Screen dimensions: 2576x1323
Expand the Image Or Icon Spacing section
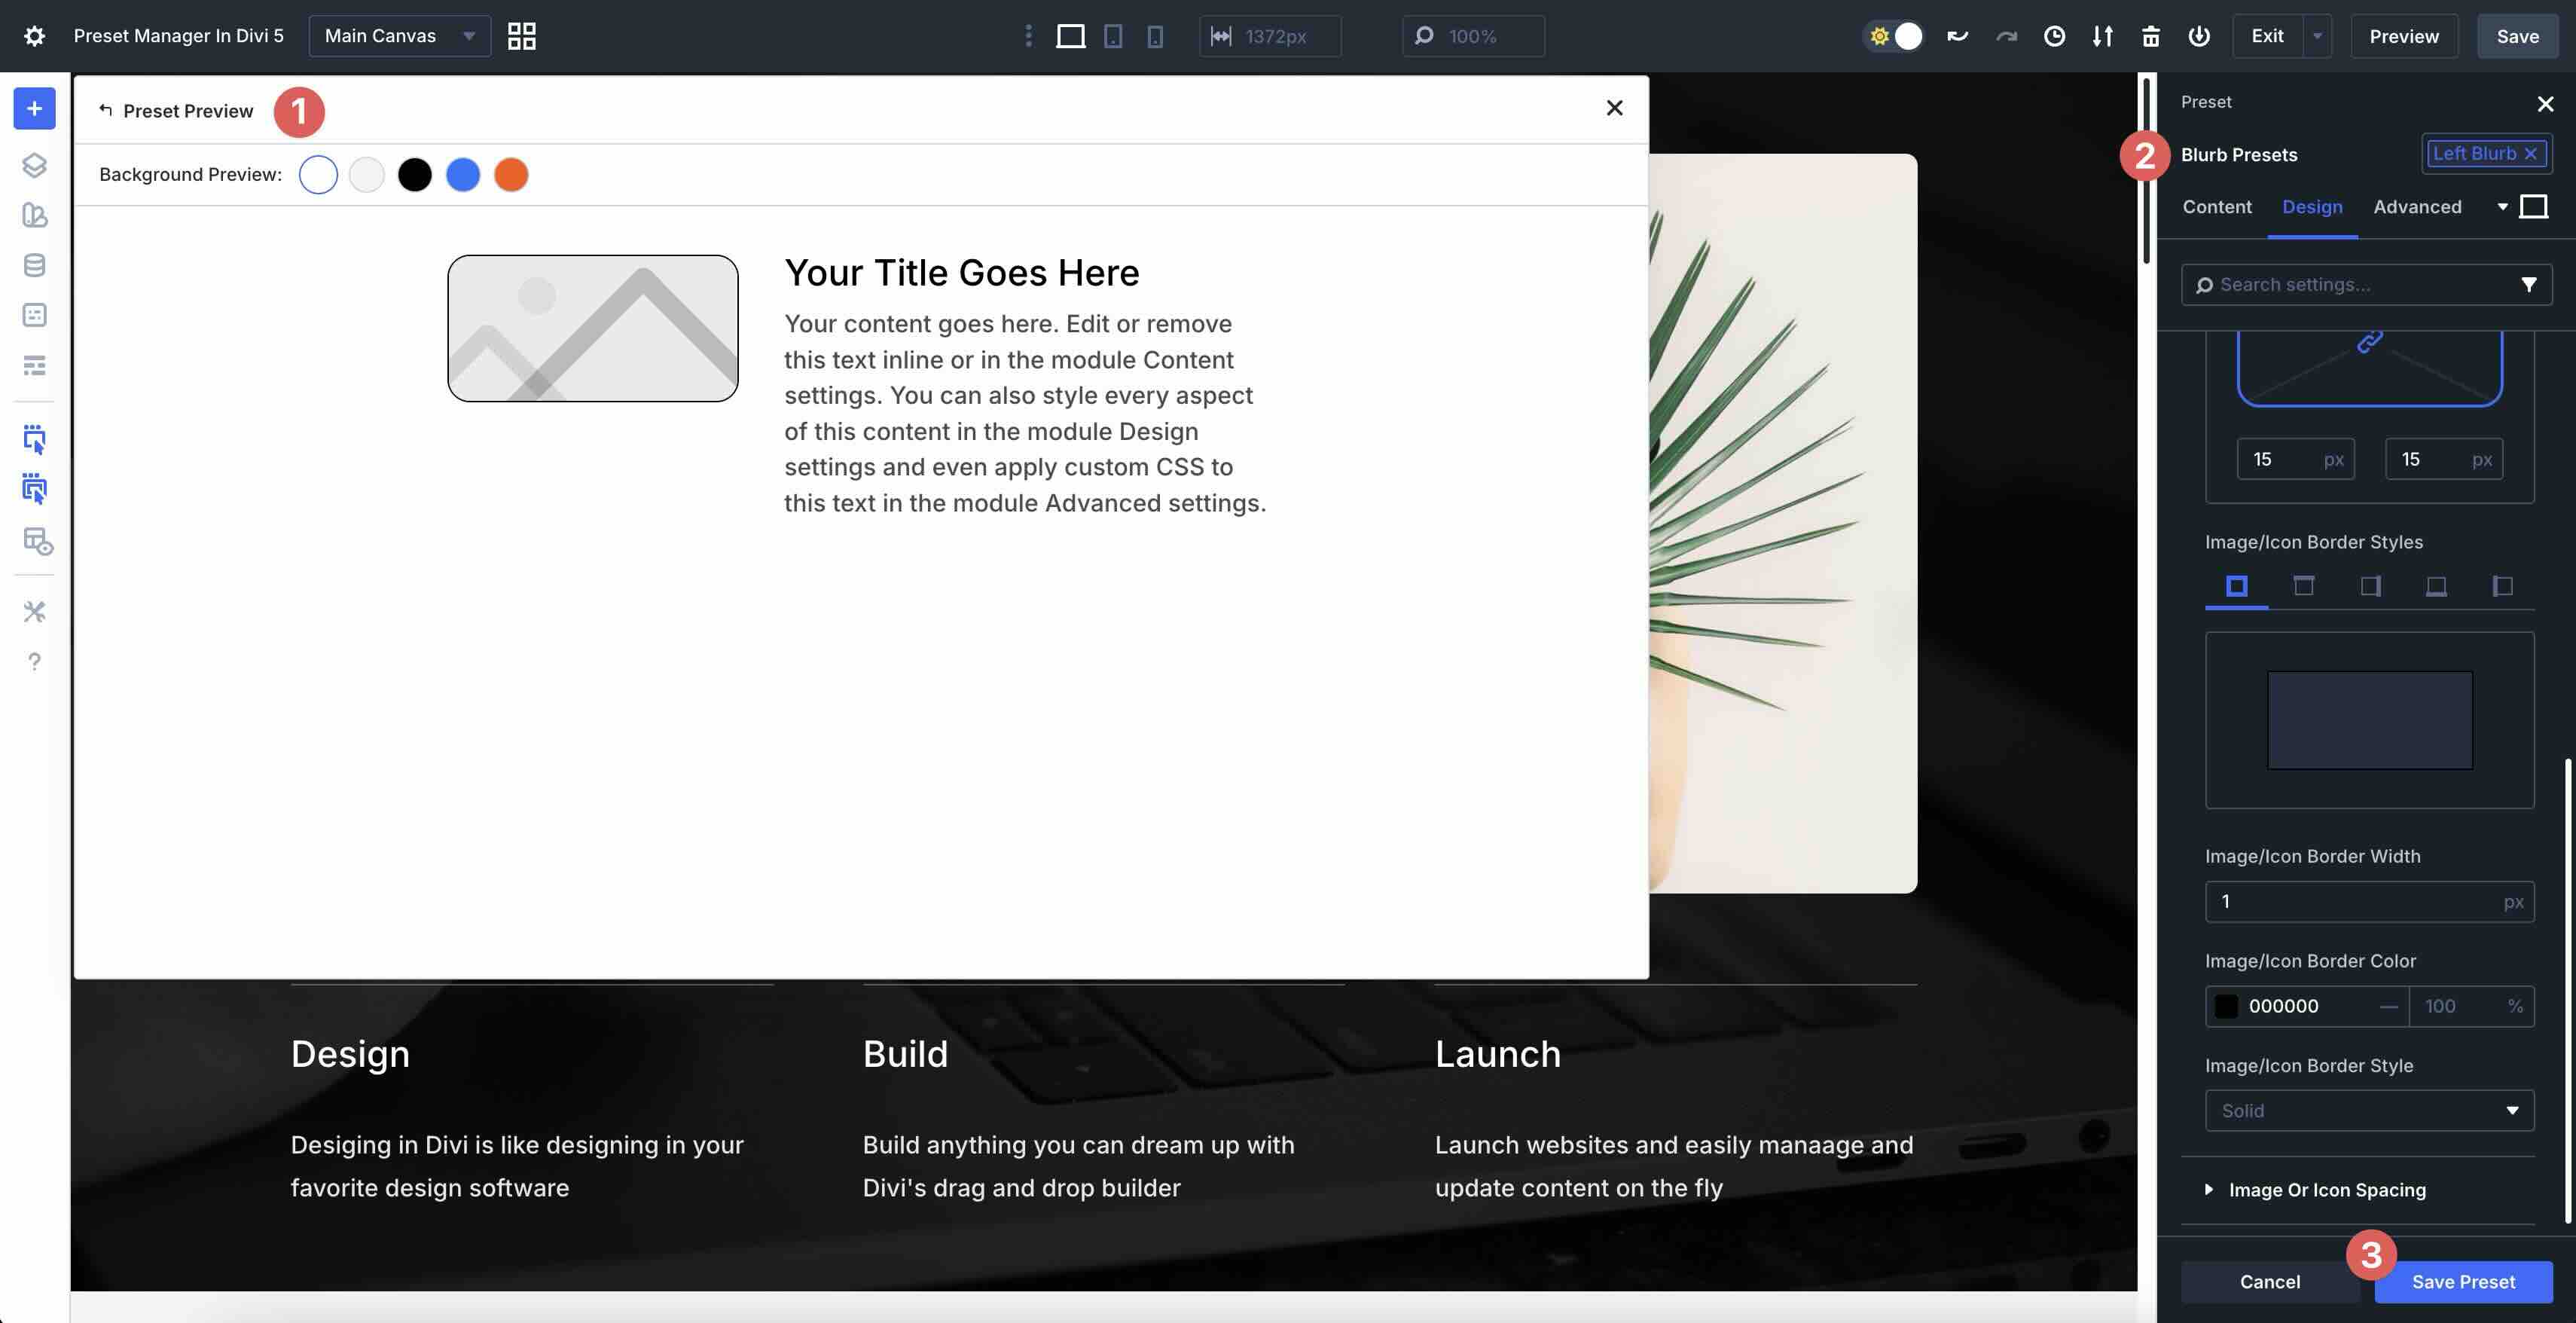(x=2326, y=1190)
